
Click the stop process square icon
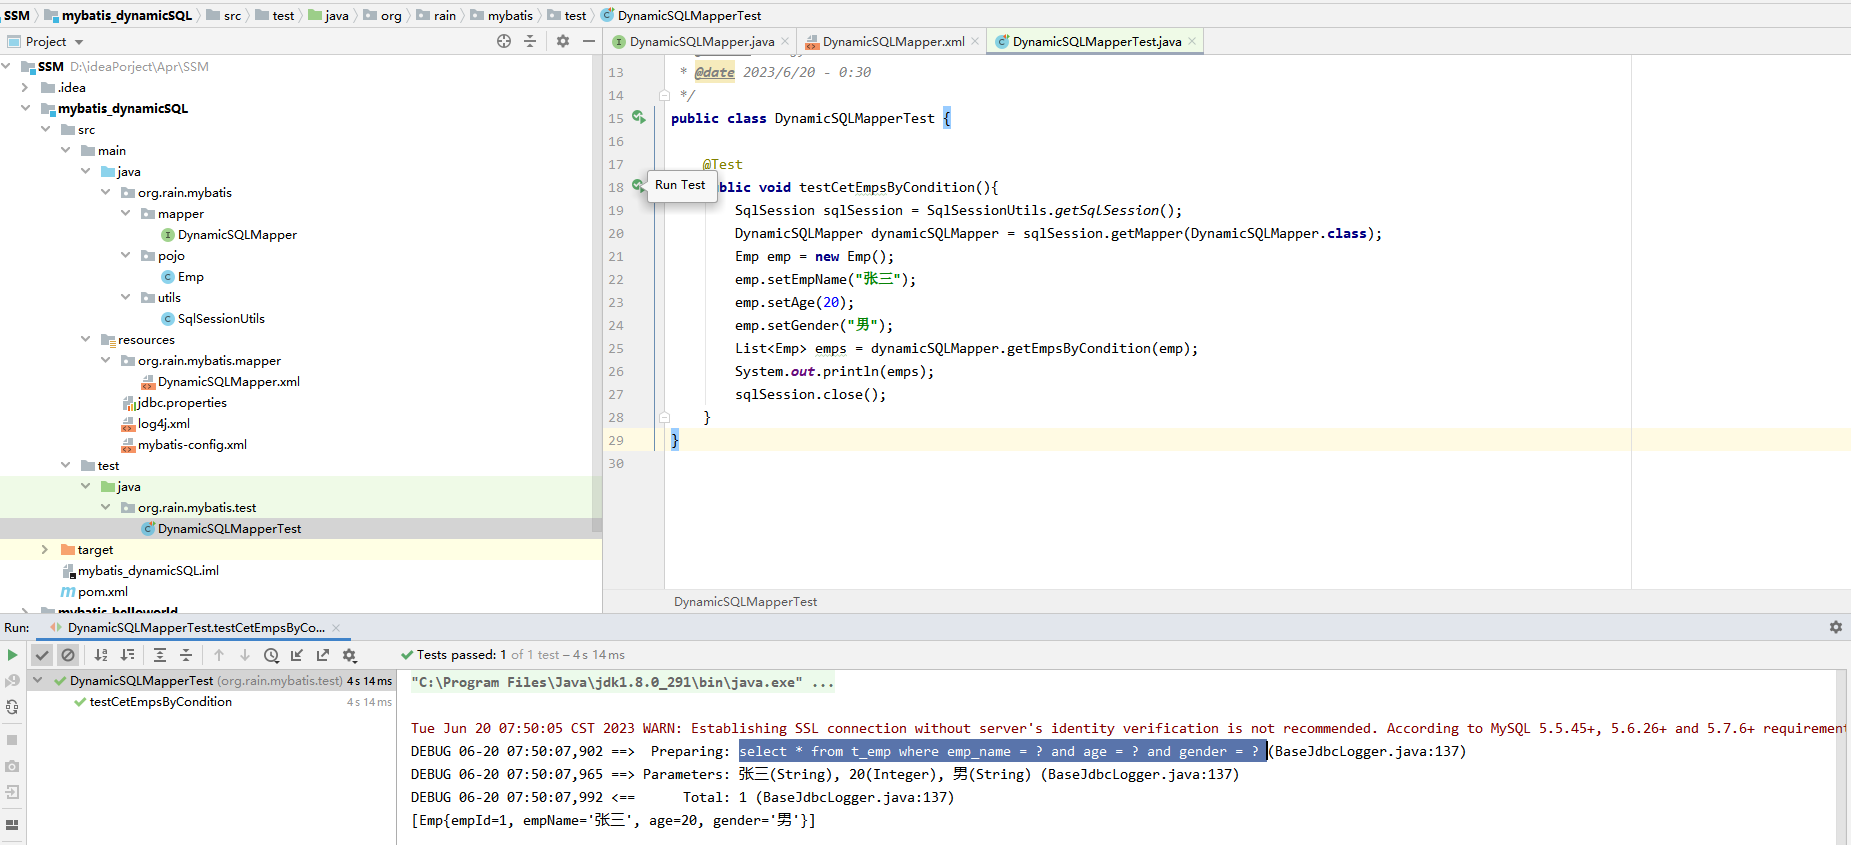pyautogui.click(x=12, y=740)
